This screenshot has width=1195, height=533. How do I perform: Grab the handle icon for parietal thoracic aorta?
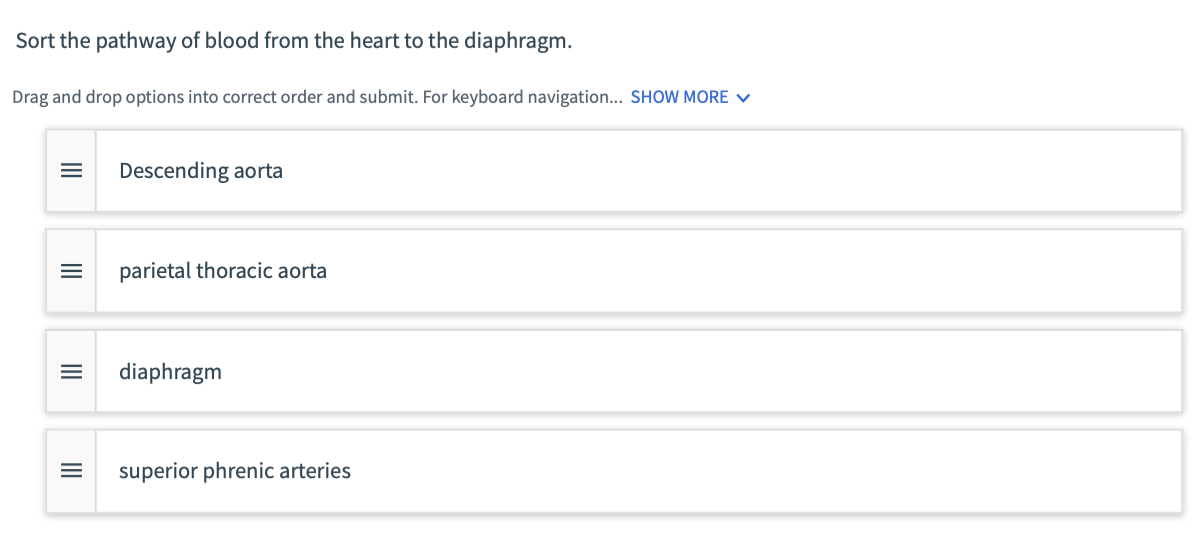[x=70, y=271]
